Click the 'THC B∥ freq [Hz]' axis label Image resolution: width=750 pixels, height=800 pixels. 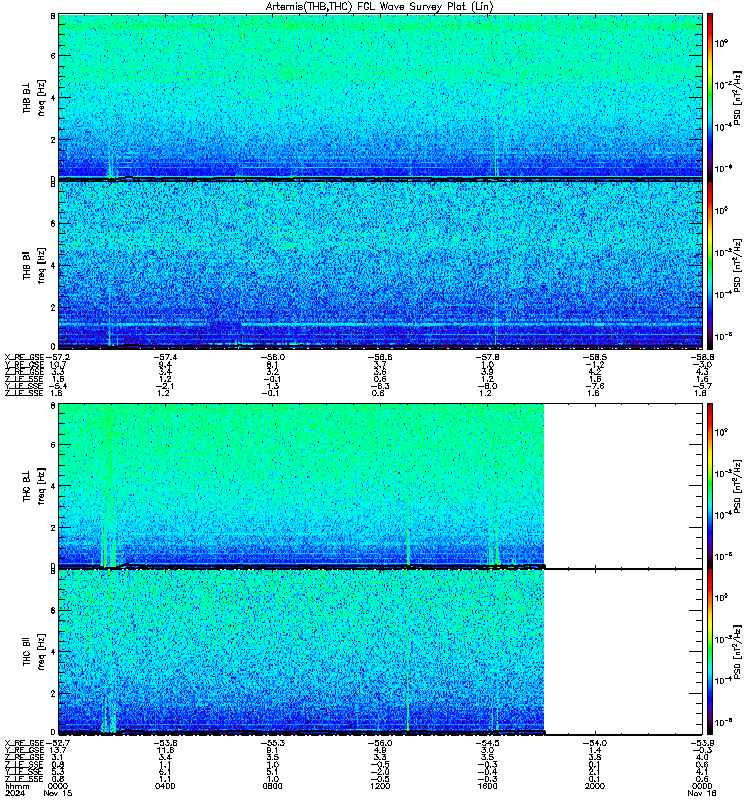34,652
